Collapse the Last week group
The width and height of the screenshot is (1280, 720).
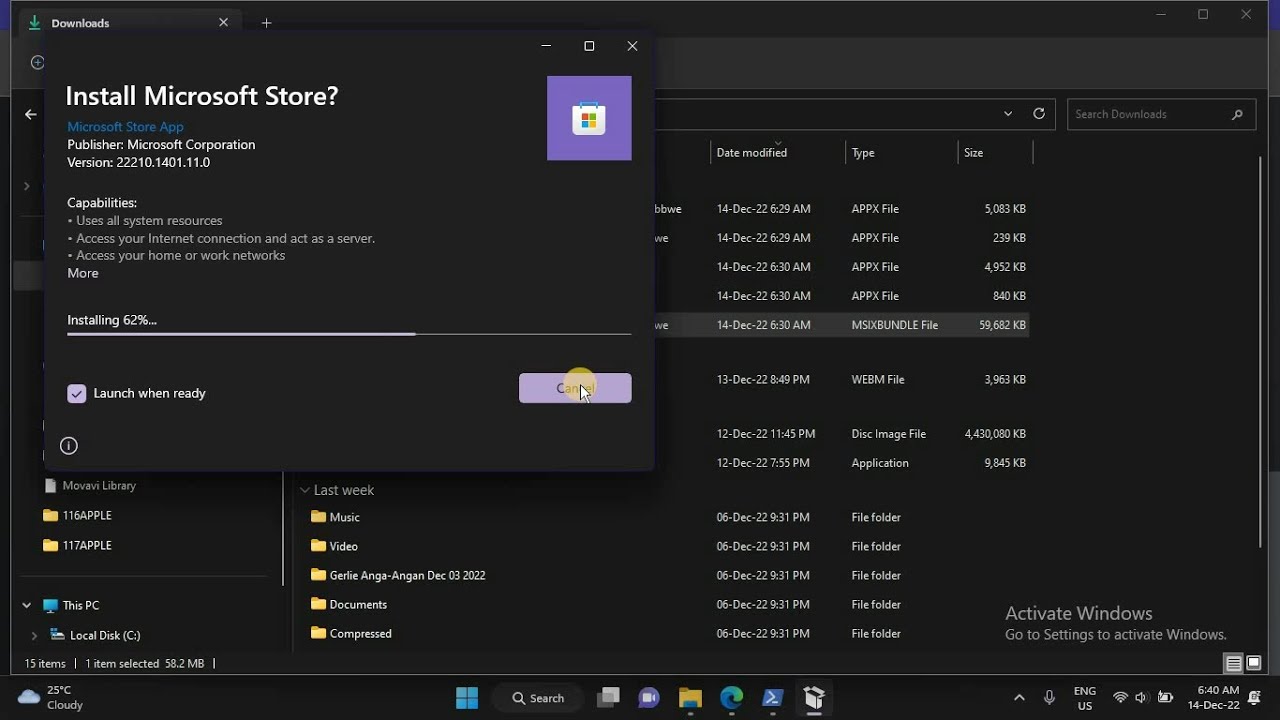tap(305, 490)
